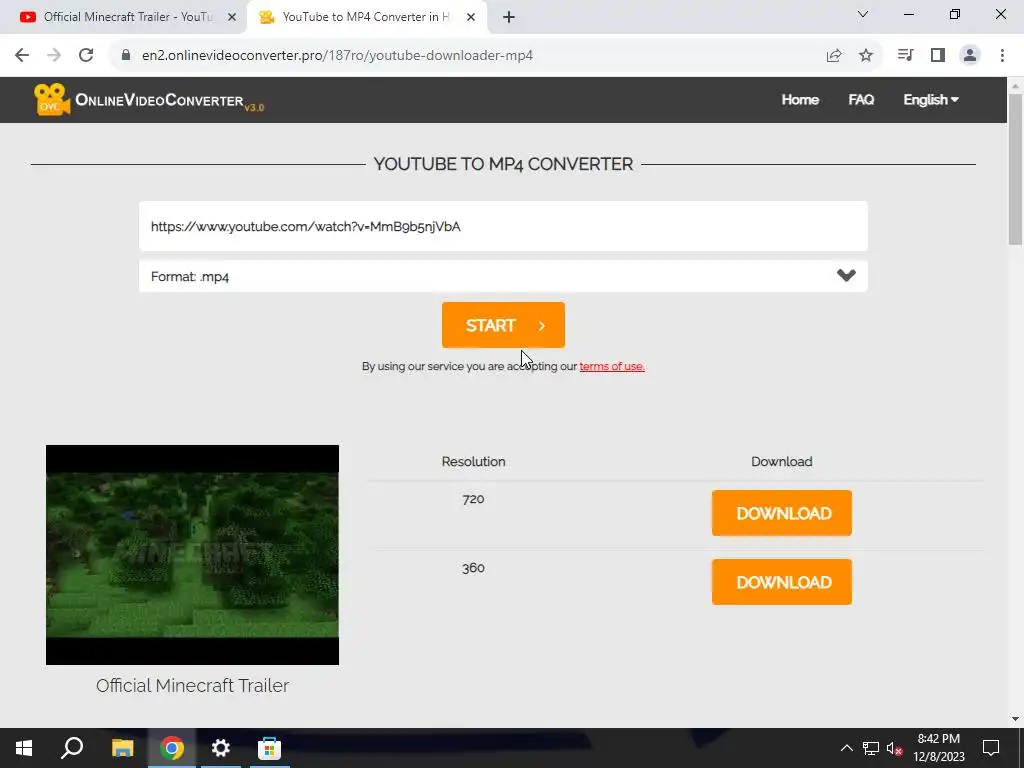Viewport: 1024px width, 768px height.
Task: Click the orange START button
Action: click(504, 325)
